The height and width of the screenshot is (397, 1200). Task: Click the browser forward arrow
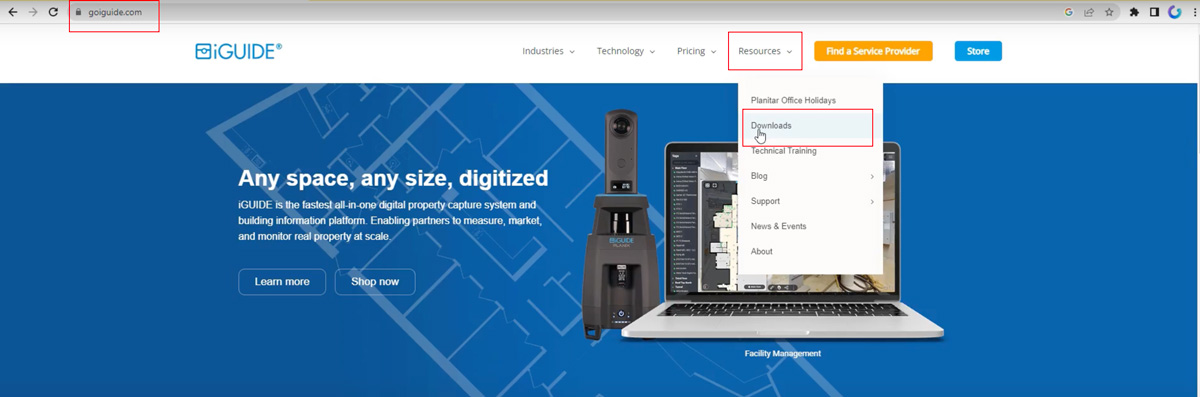point(32,12)
